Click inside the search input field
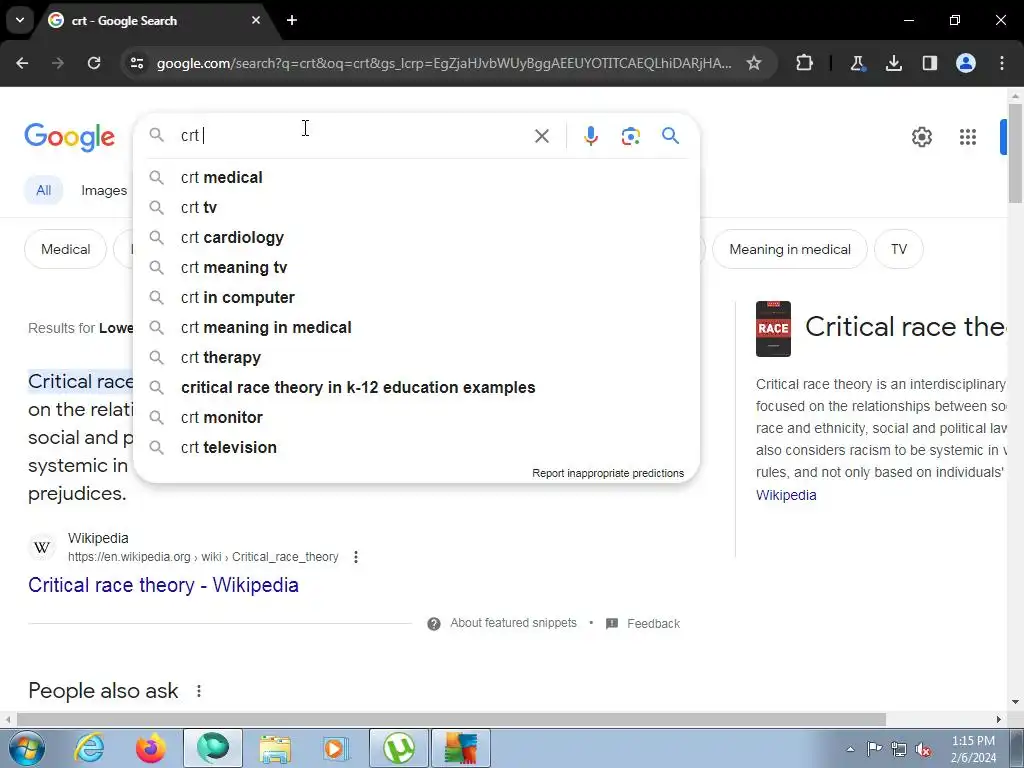The image size is (1024, 768). tap(353, 135)
